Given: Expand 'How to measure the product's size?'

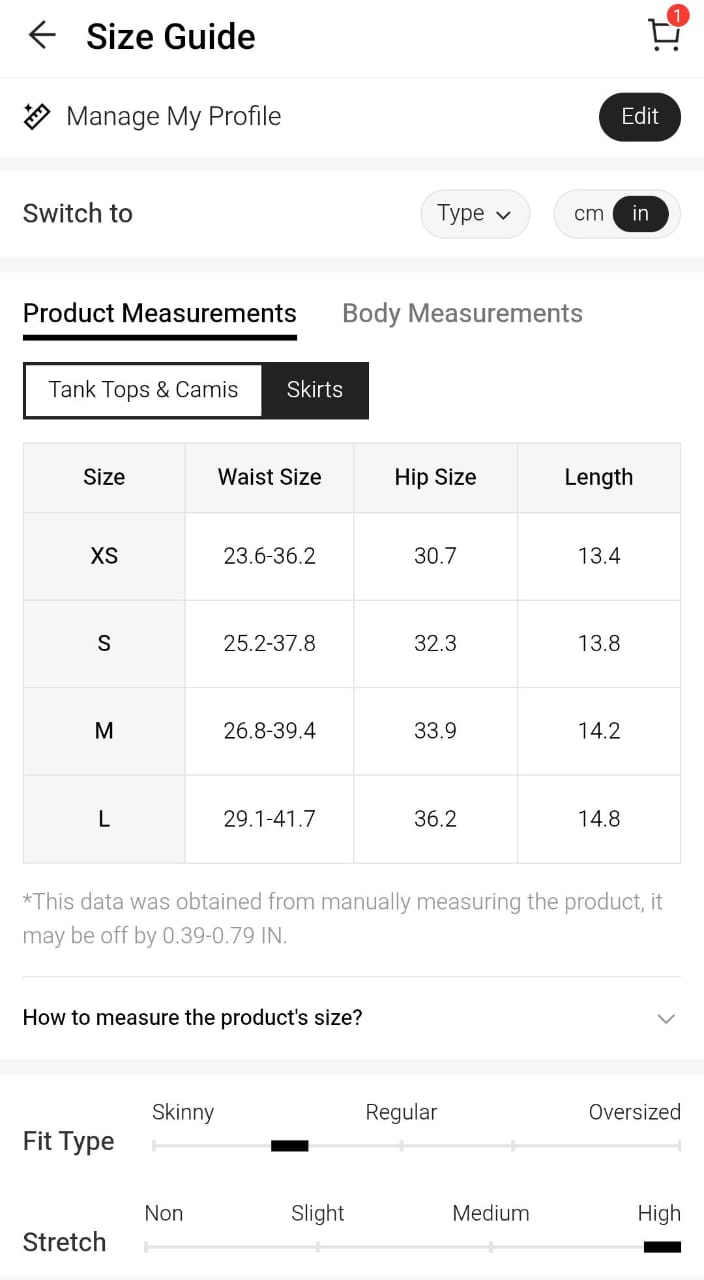Looking at the screenshot, I should tap(192, 1018).
